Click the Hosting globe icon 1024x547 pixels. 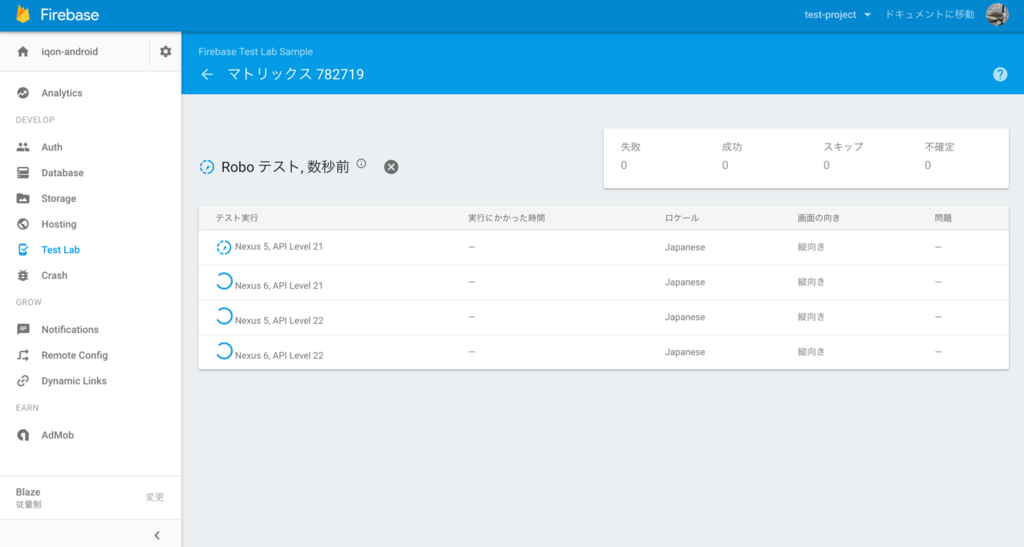click(23, 224)
